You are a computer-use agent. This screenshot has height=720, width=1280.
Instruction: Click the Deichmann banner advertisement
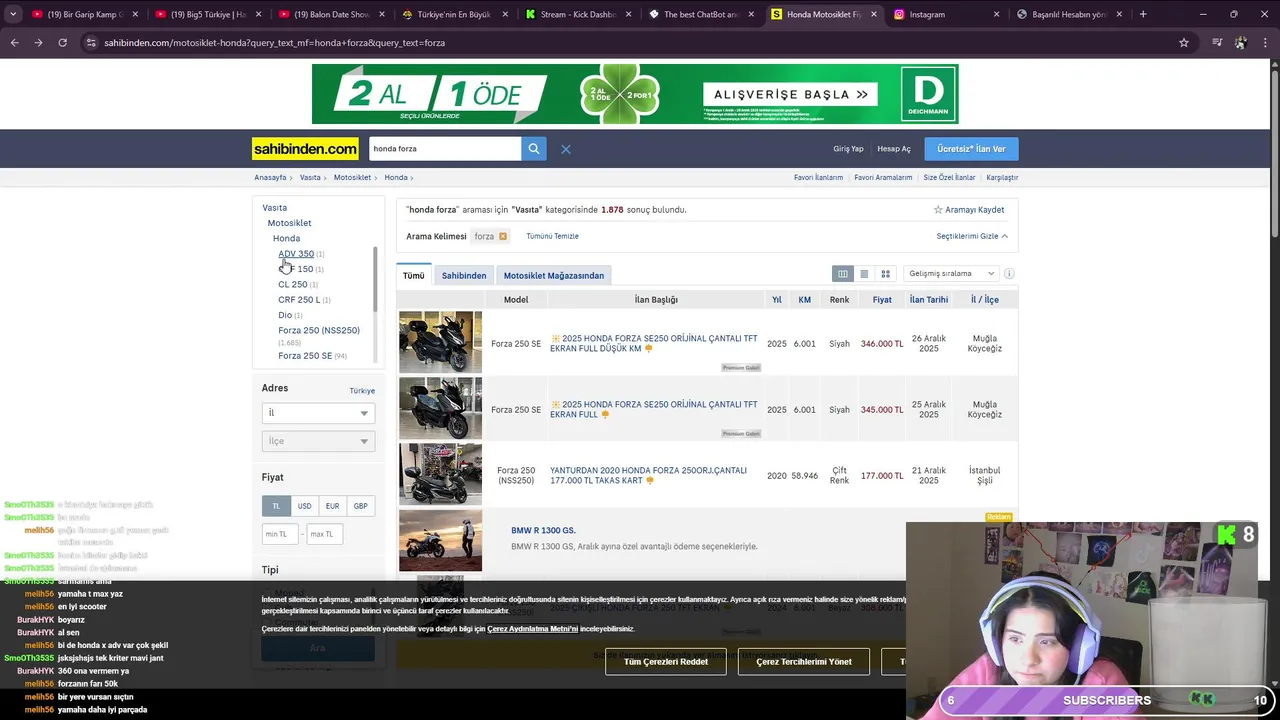pyautogui.click(x=635, y=94)
